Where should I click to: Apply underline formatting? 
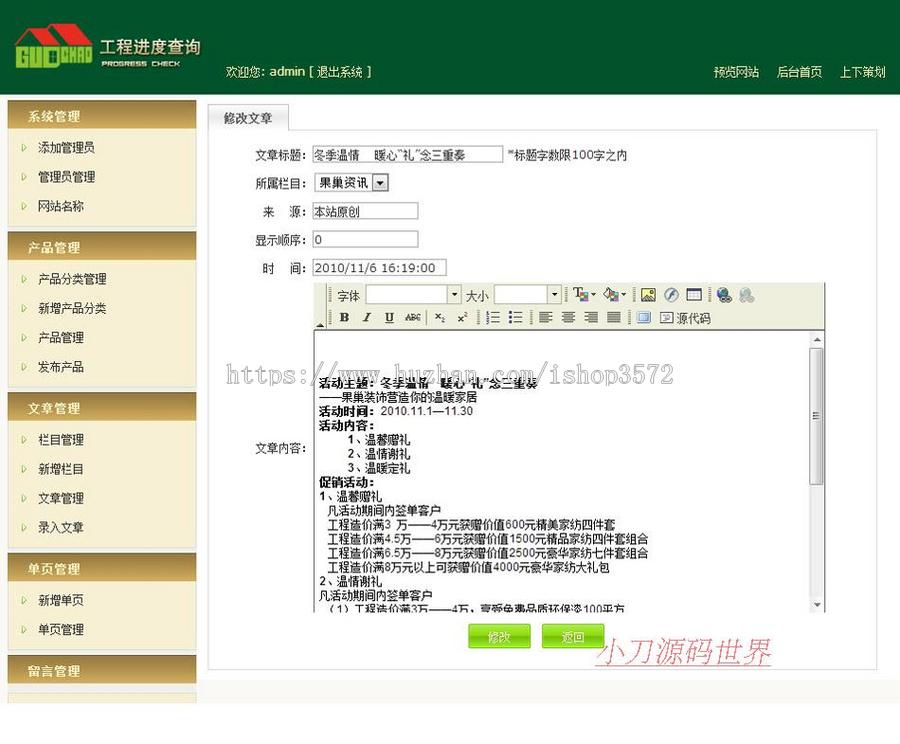click(x=389, y=317)
